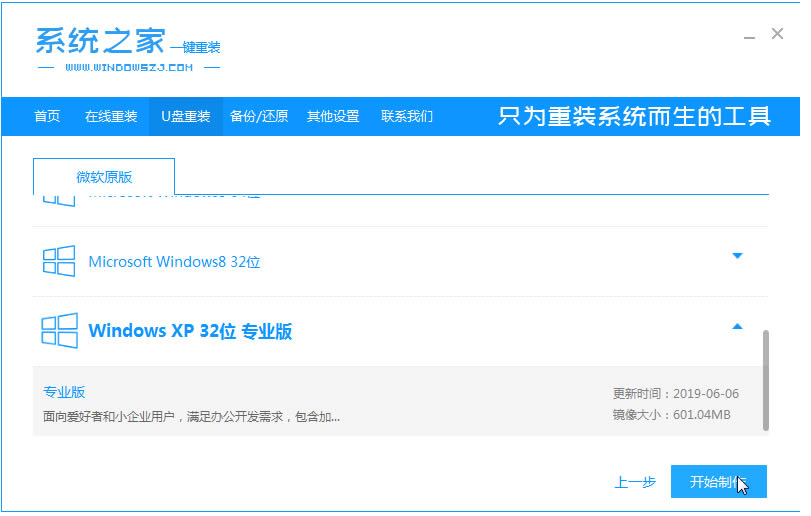Click the Windows logo beside Windows8 32位
Viewport: 811px width, 516px height.
click(x=58, y=261)
